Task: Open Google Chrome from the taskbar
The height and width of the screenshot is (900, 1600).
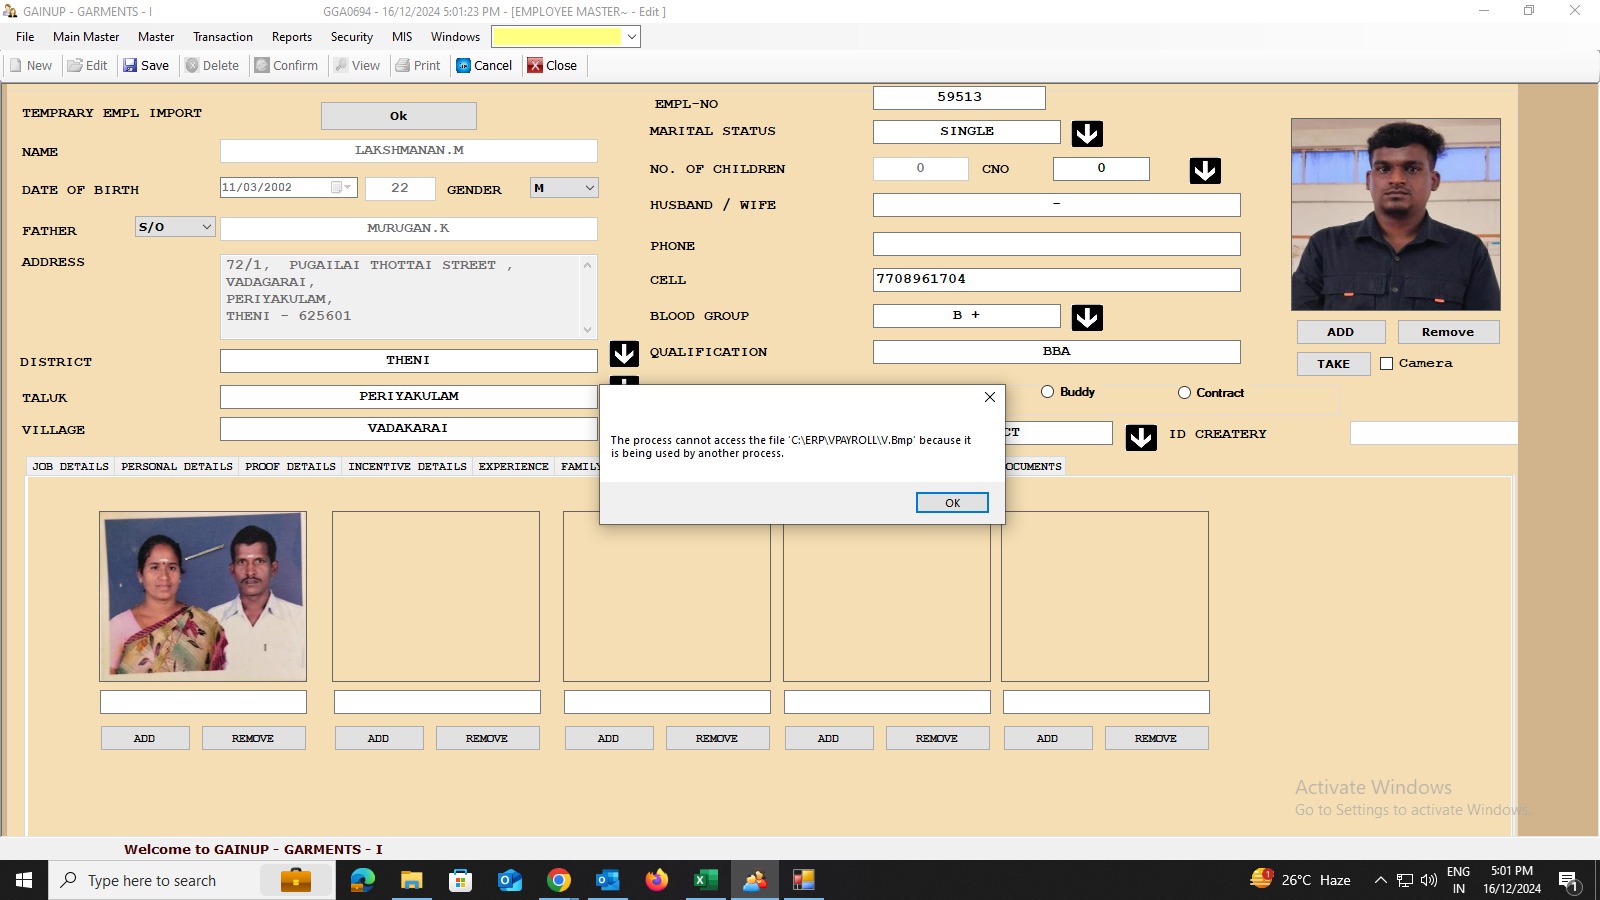Action: click(559, 880)
